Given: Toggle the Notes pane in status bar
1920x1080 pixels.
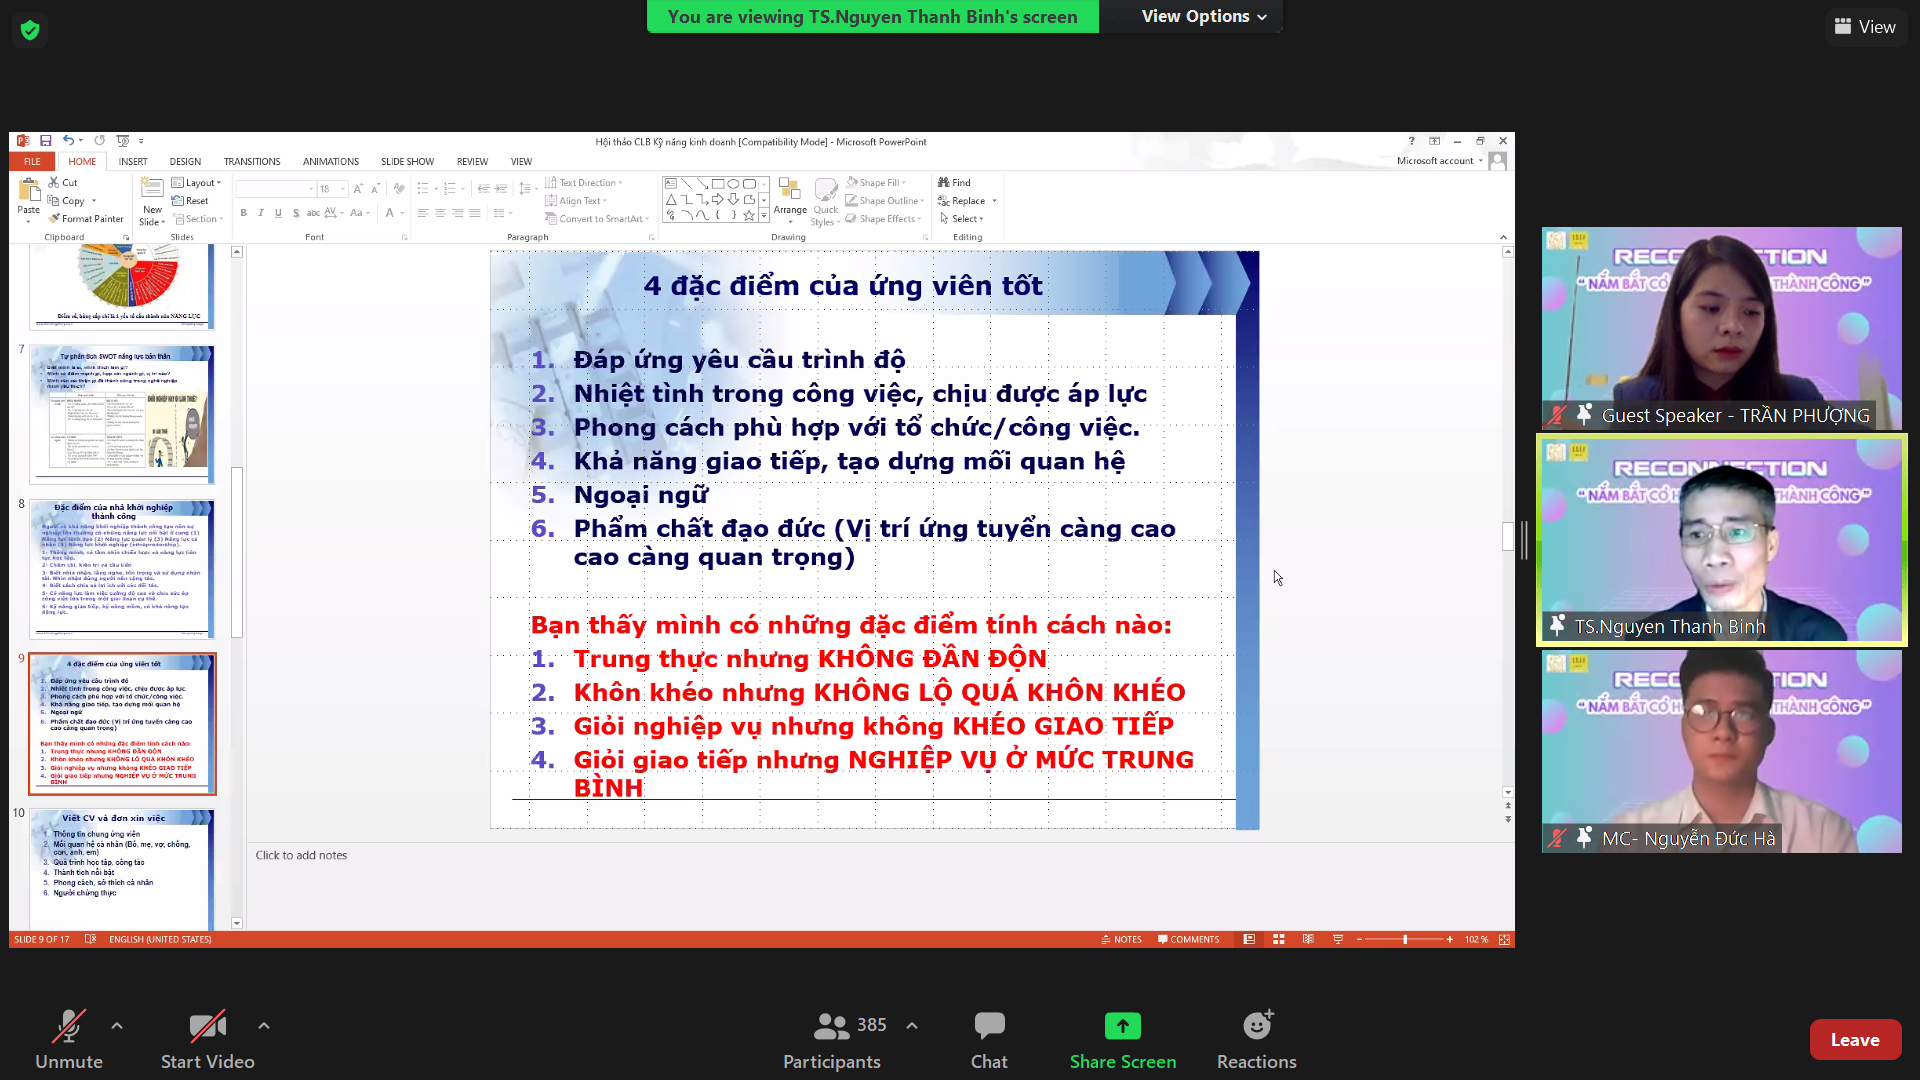Looking at the screenshot, I should tap(1121, 939).
